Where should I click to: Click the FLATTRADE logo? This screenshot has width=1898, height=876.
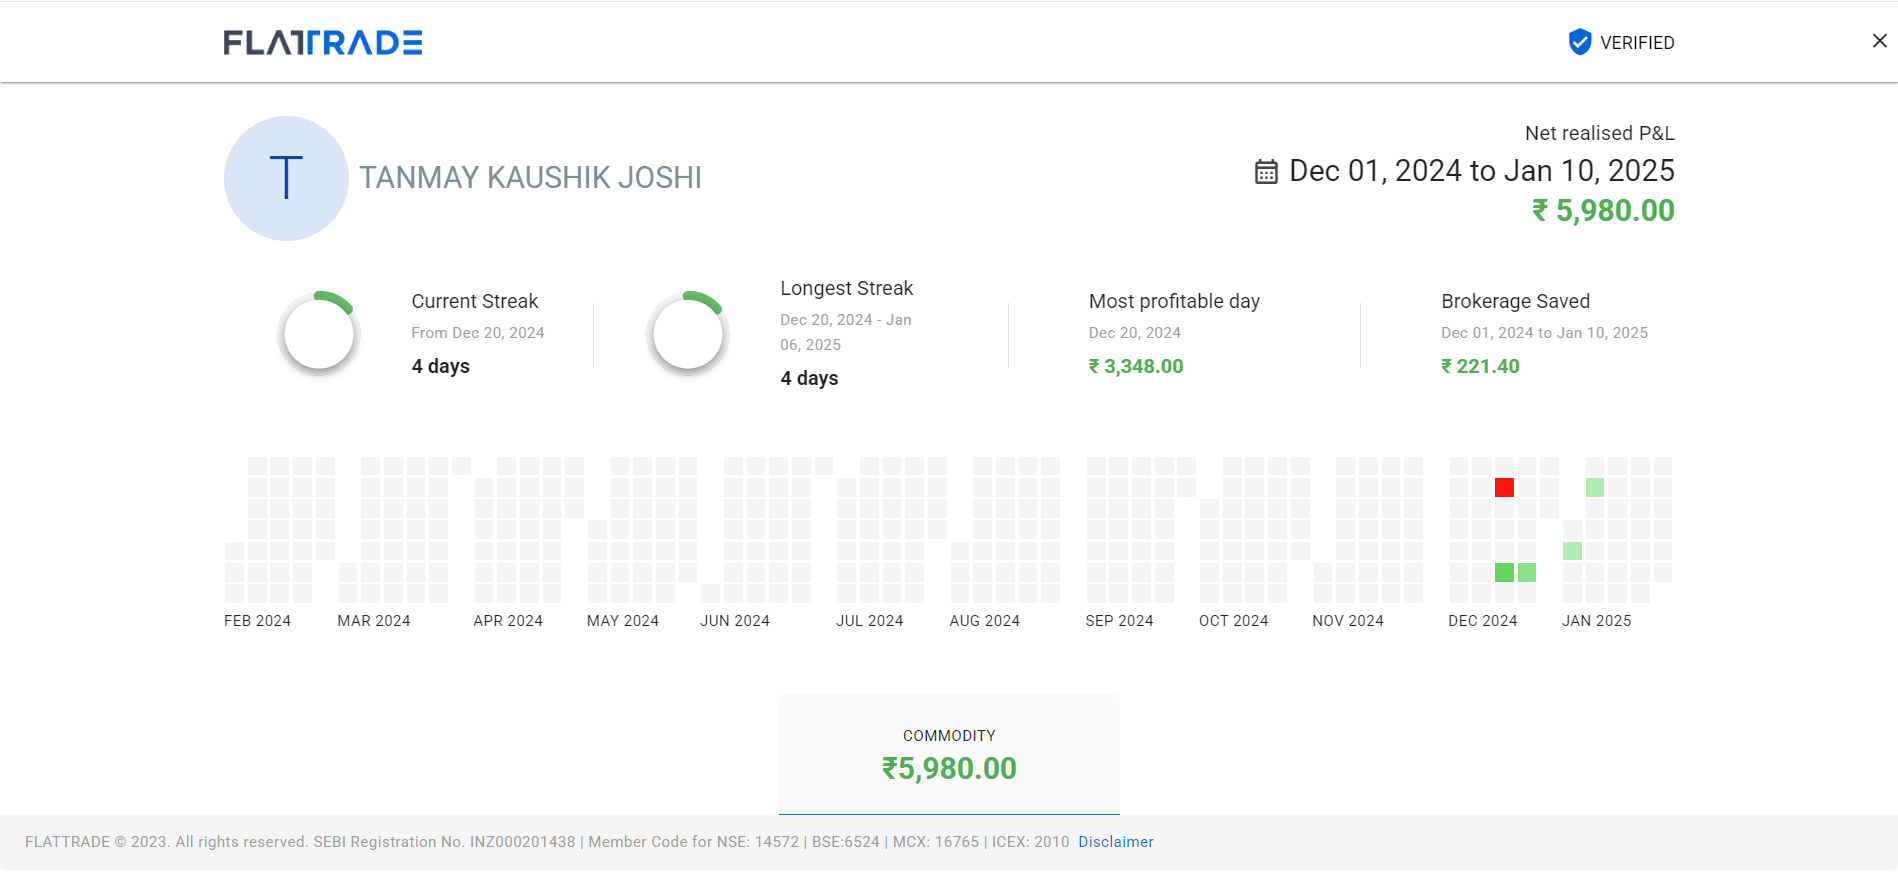(x=322, y=42)
